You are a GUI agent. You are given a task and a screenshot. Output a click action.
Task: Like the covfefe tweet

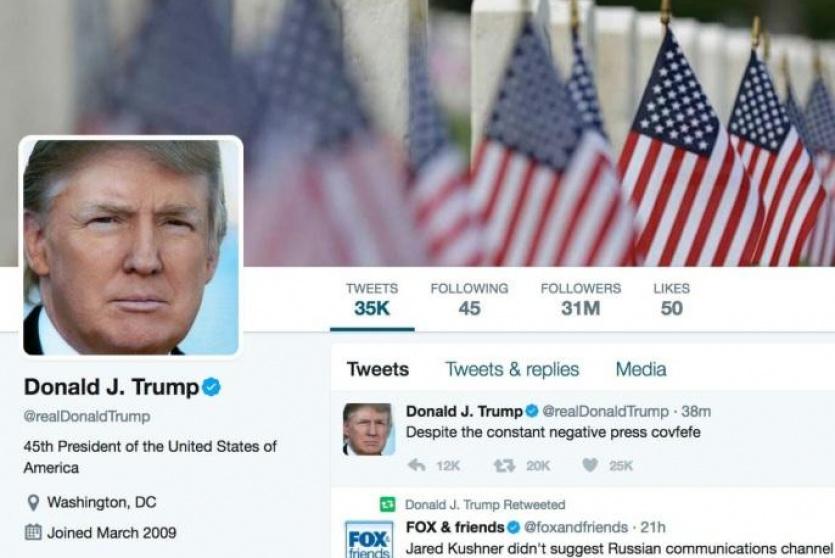point(590,465)
